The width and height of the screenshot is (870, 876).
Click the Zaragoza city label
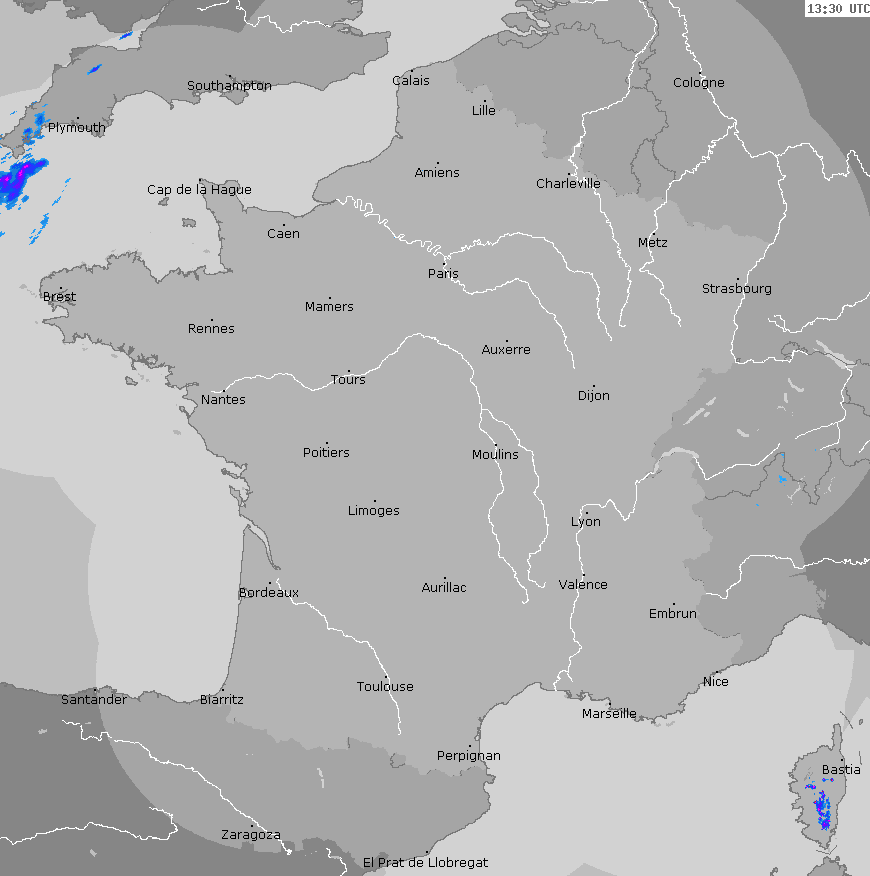(250, 834)
